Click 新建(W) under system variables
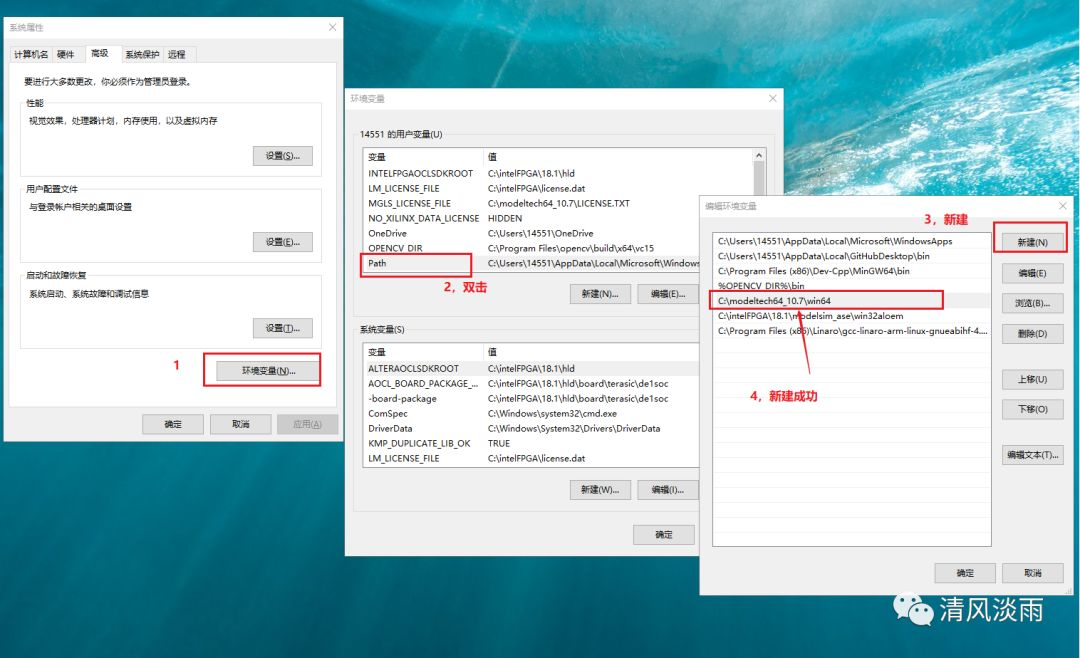 coord(601,489)
